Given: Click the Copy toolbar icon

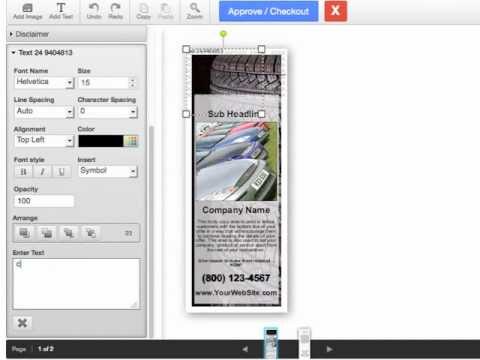Looking at the screenshot, I should tap(143, 11).
